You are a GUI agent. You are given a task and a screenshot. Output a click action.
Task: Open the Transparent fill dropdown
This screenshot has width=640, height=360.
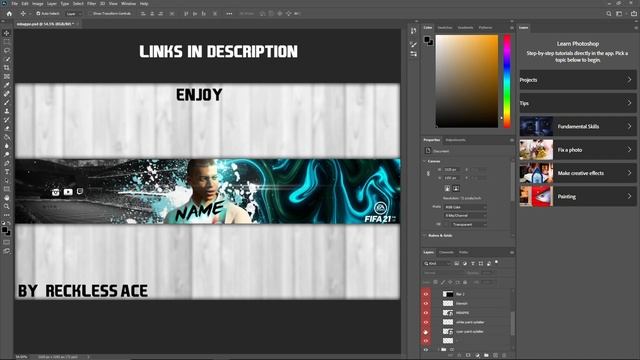[468, 224]
